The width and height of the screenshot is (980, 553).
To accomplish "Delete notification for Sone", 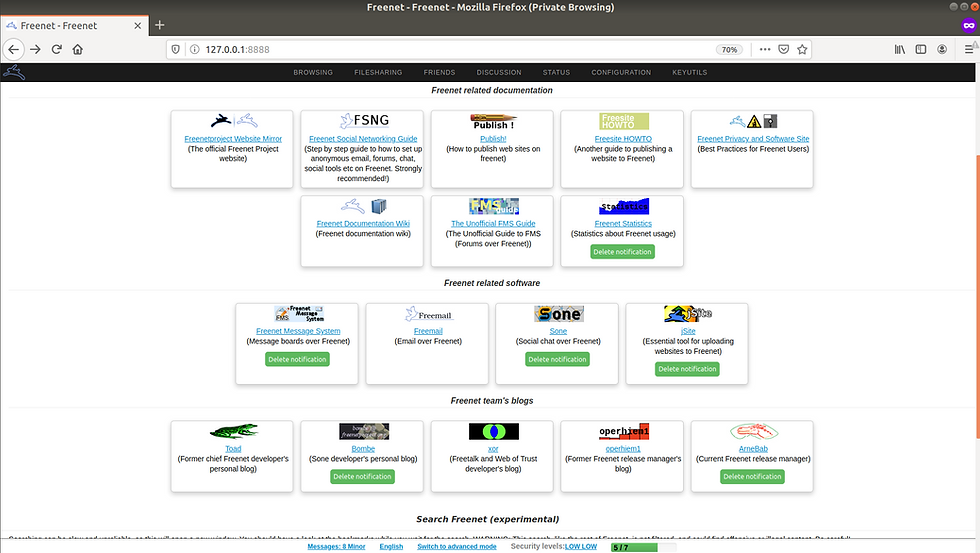I will [x=558, y=359].
